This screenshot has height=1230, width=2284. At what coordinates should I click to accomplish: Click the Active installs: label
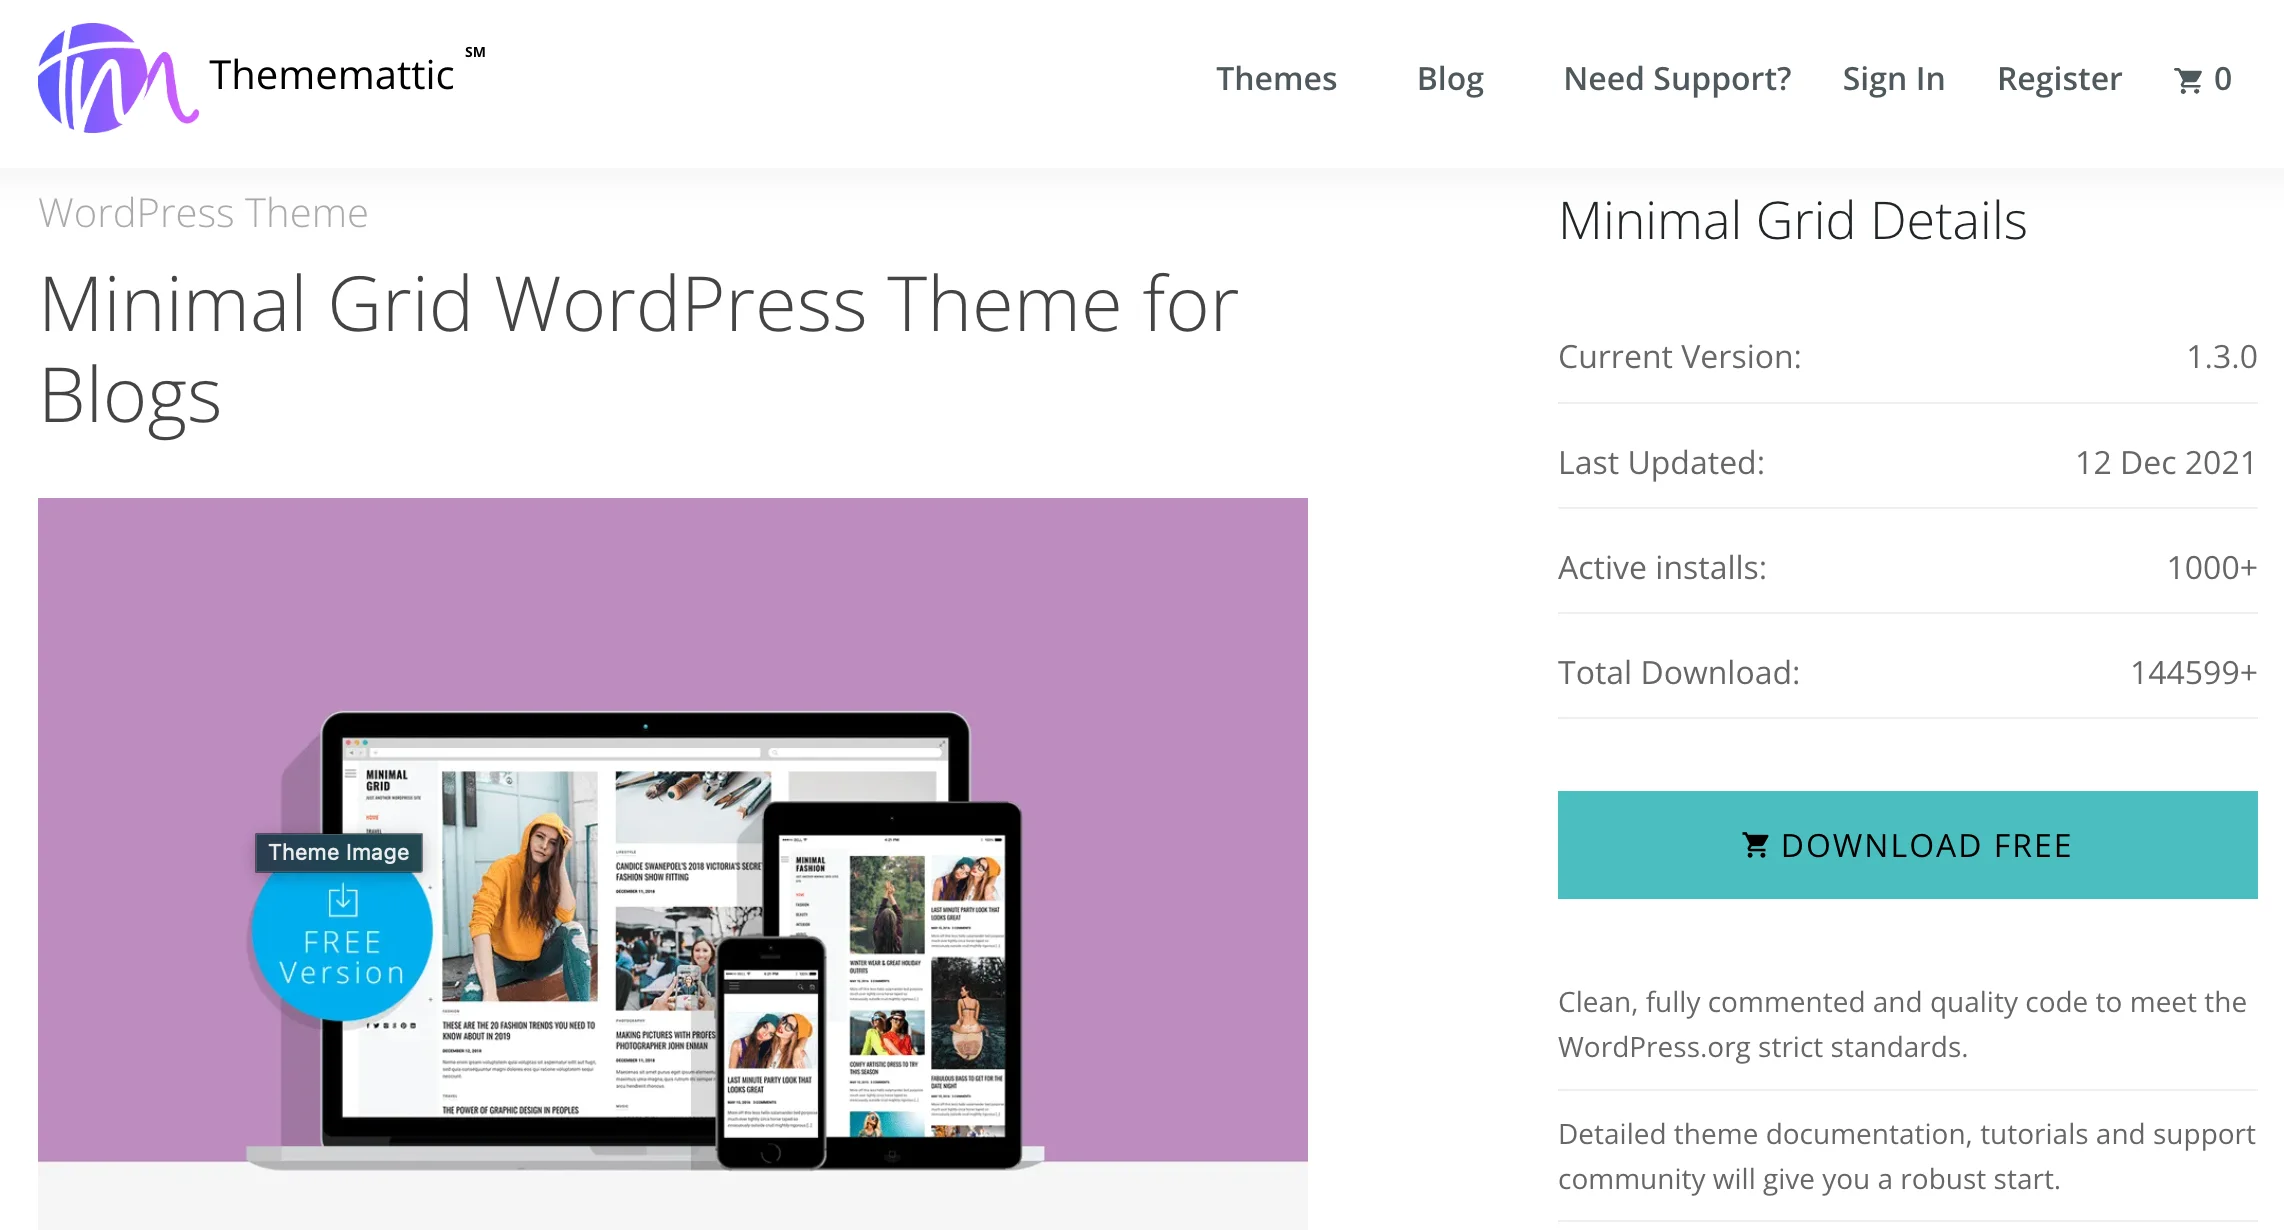point(1662,567)
